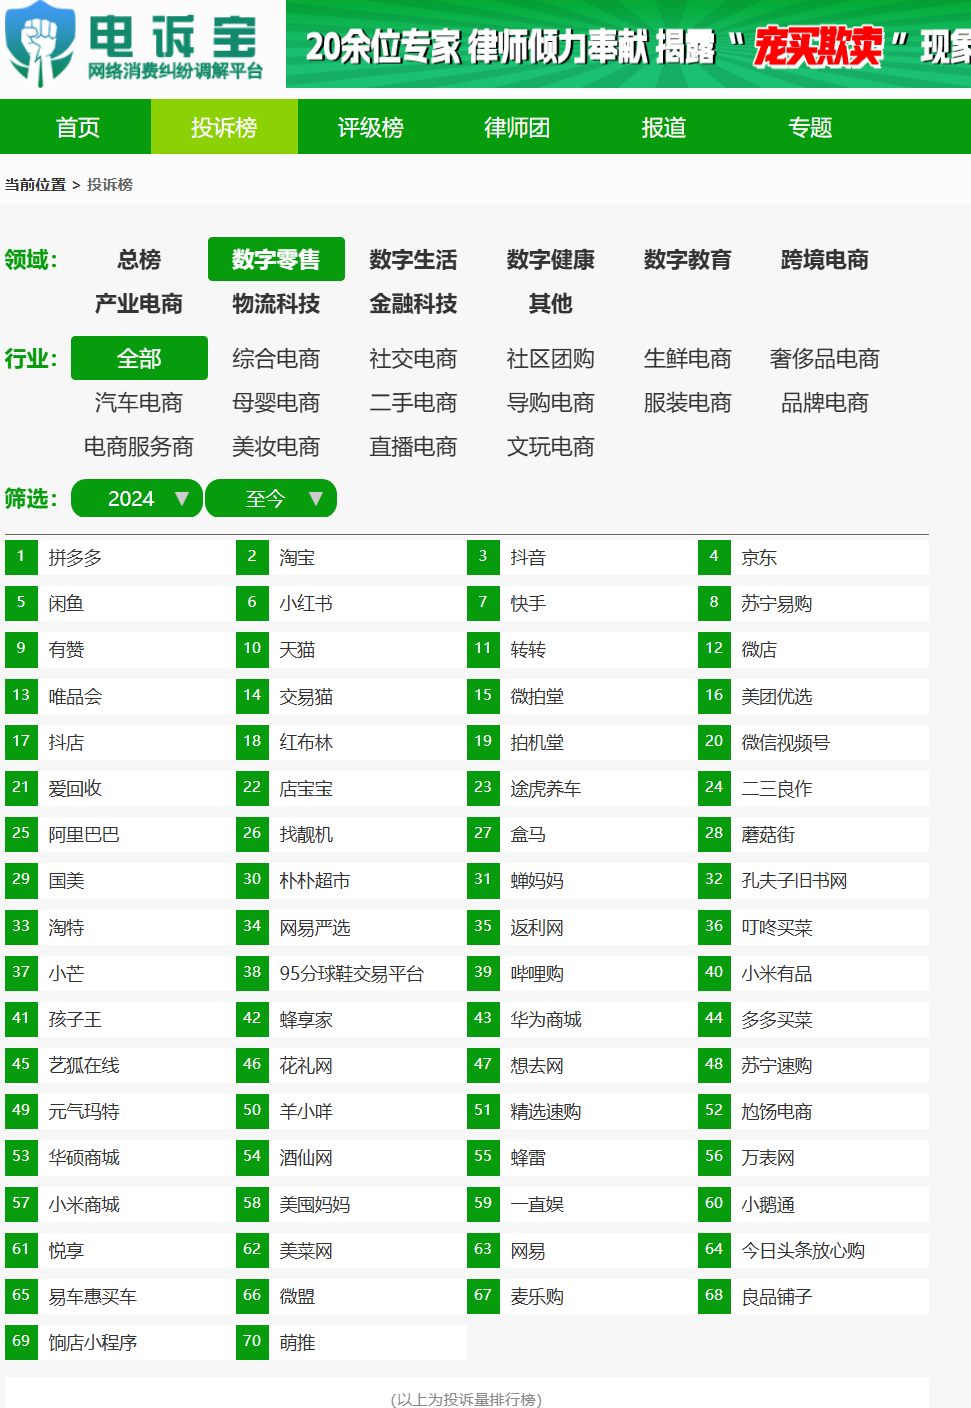Open rank 10 天猫 entry
Viewport: 971px width, 1408px height.
pos(351,650)
